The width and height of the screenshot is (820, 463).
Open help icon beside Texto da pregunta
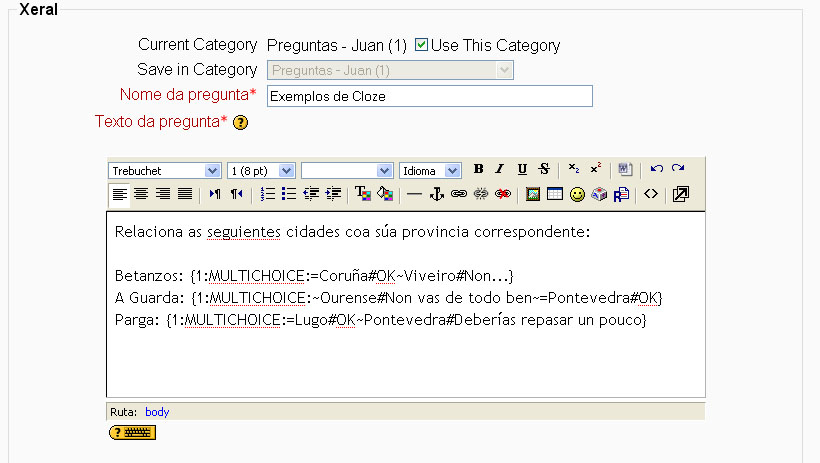tap(240, 122)
